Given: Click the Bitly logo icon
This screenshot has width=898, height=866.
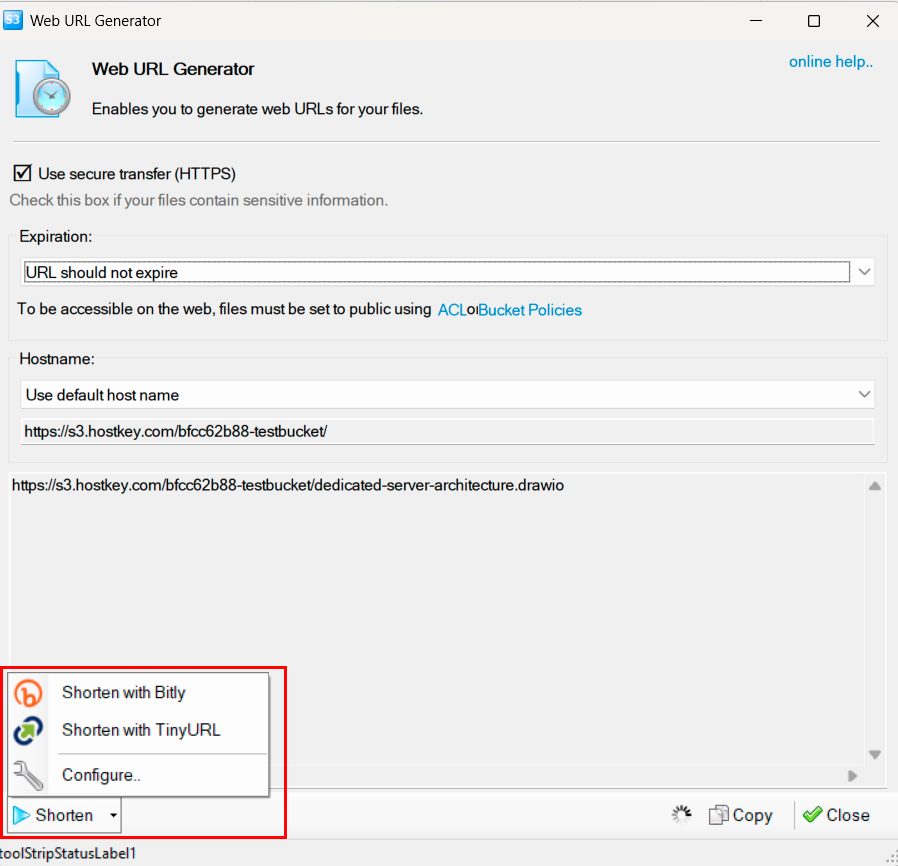Looking at the screenshot, I should click(28, 693).
